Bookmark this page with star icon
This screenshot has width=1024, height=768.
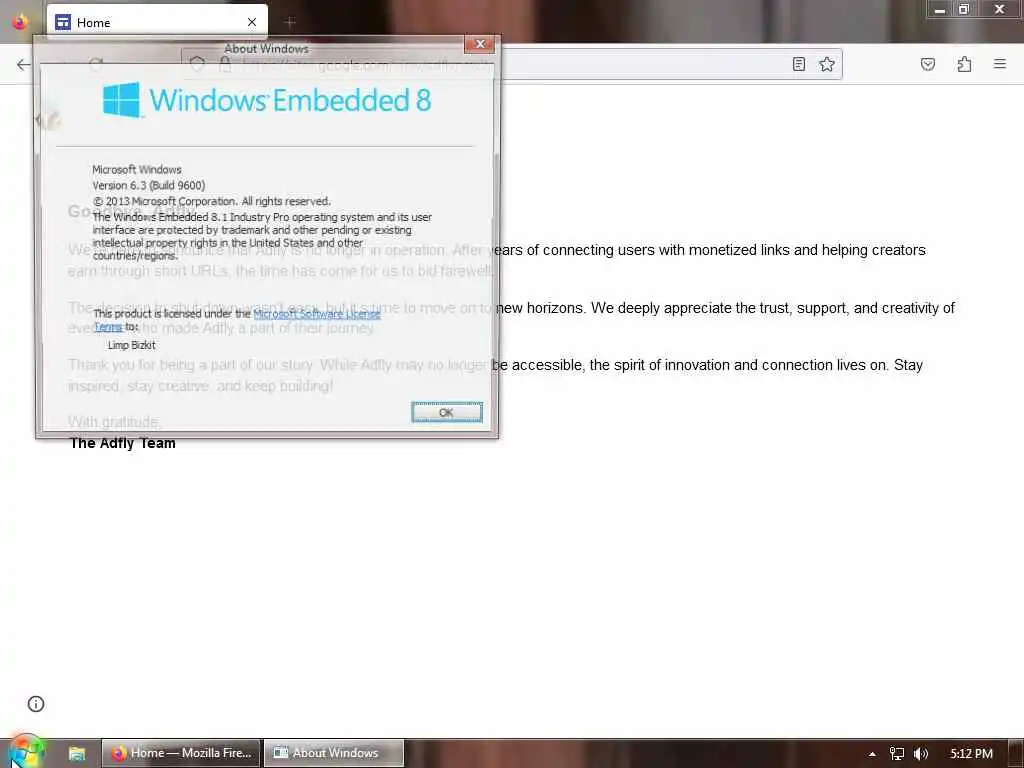point(827,64)
